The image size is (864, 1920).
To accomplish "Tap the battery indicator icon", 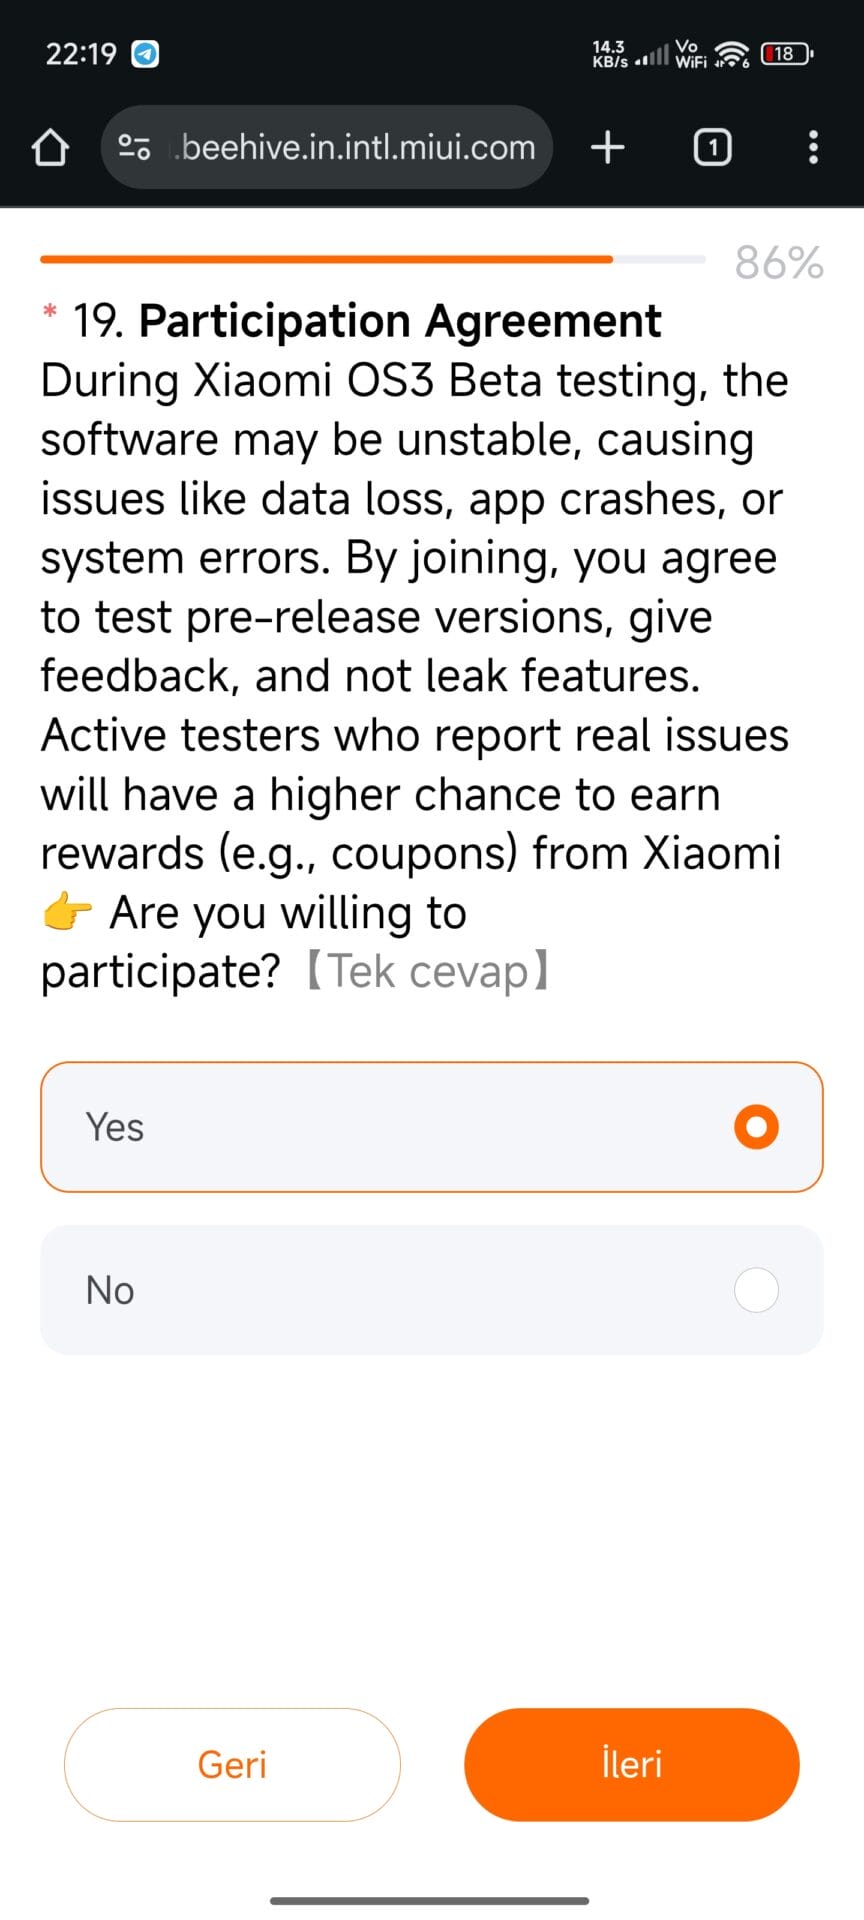I will (787, 54).
